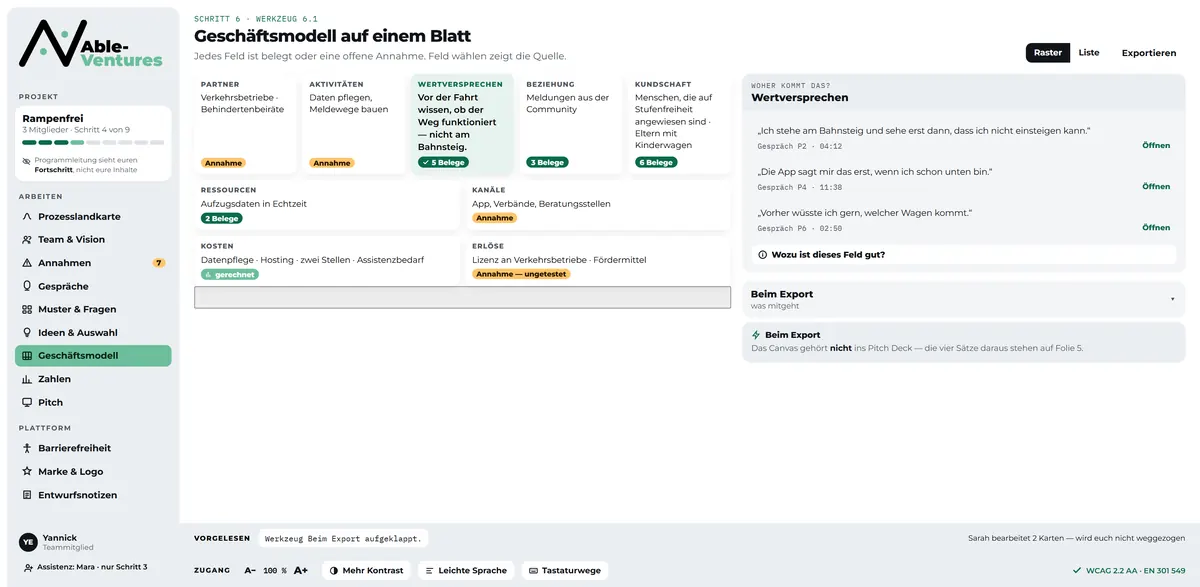This screenshot has height=587, width=1200.
Task: Click the Team & Vision people icon
Action: tap(28, 239)
